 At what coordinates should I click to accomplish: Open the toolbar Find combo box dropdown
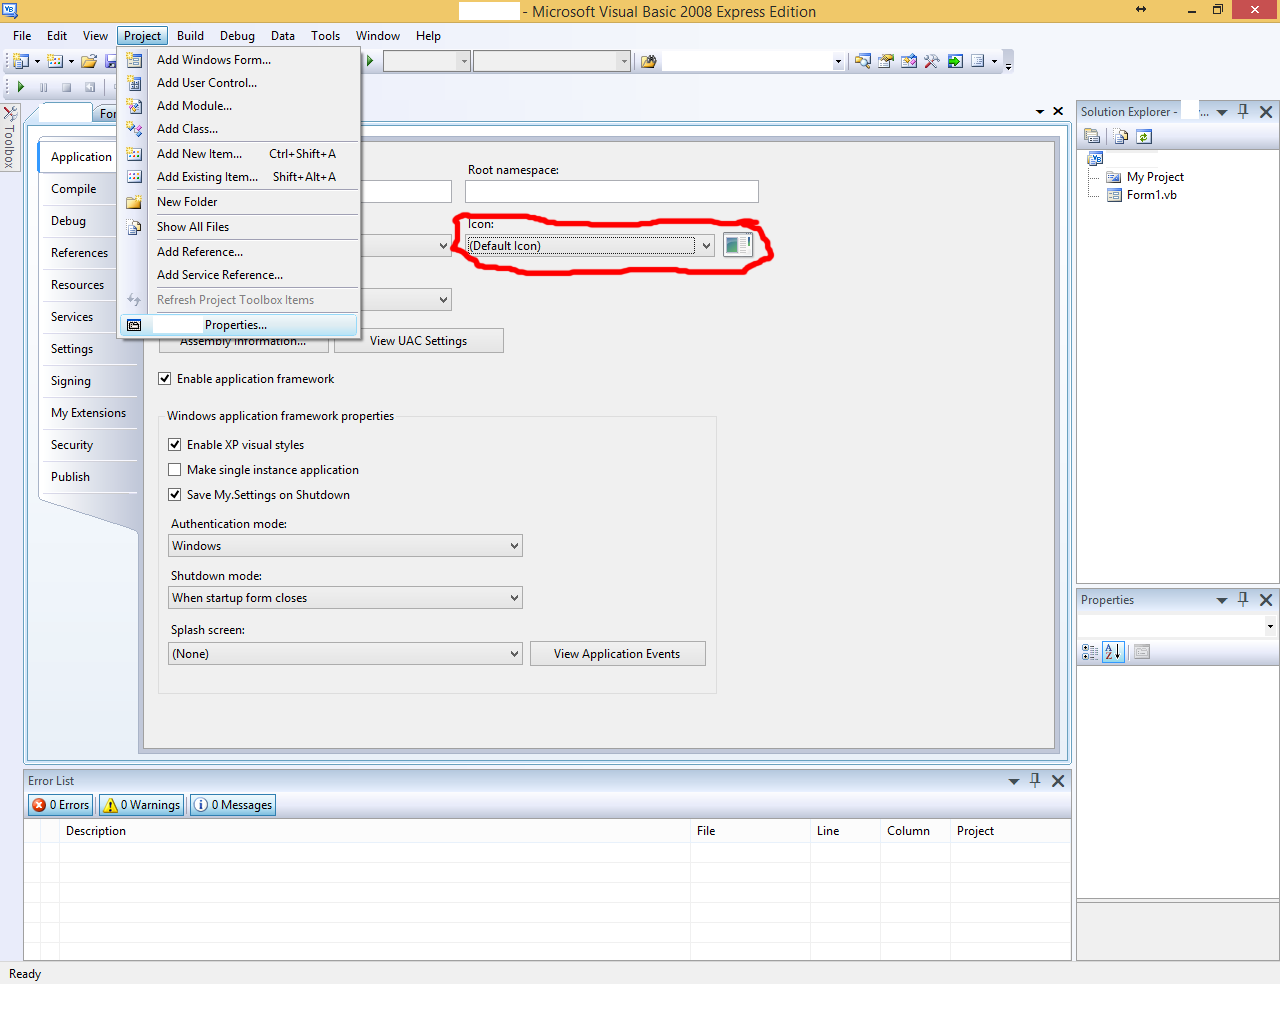pyautogui.click(x=838, y=62)
